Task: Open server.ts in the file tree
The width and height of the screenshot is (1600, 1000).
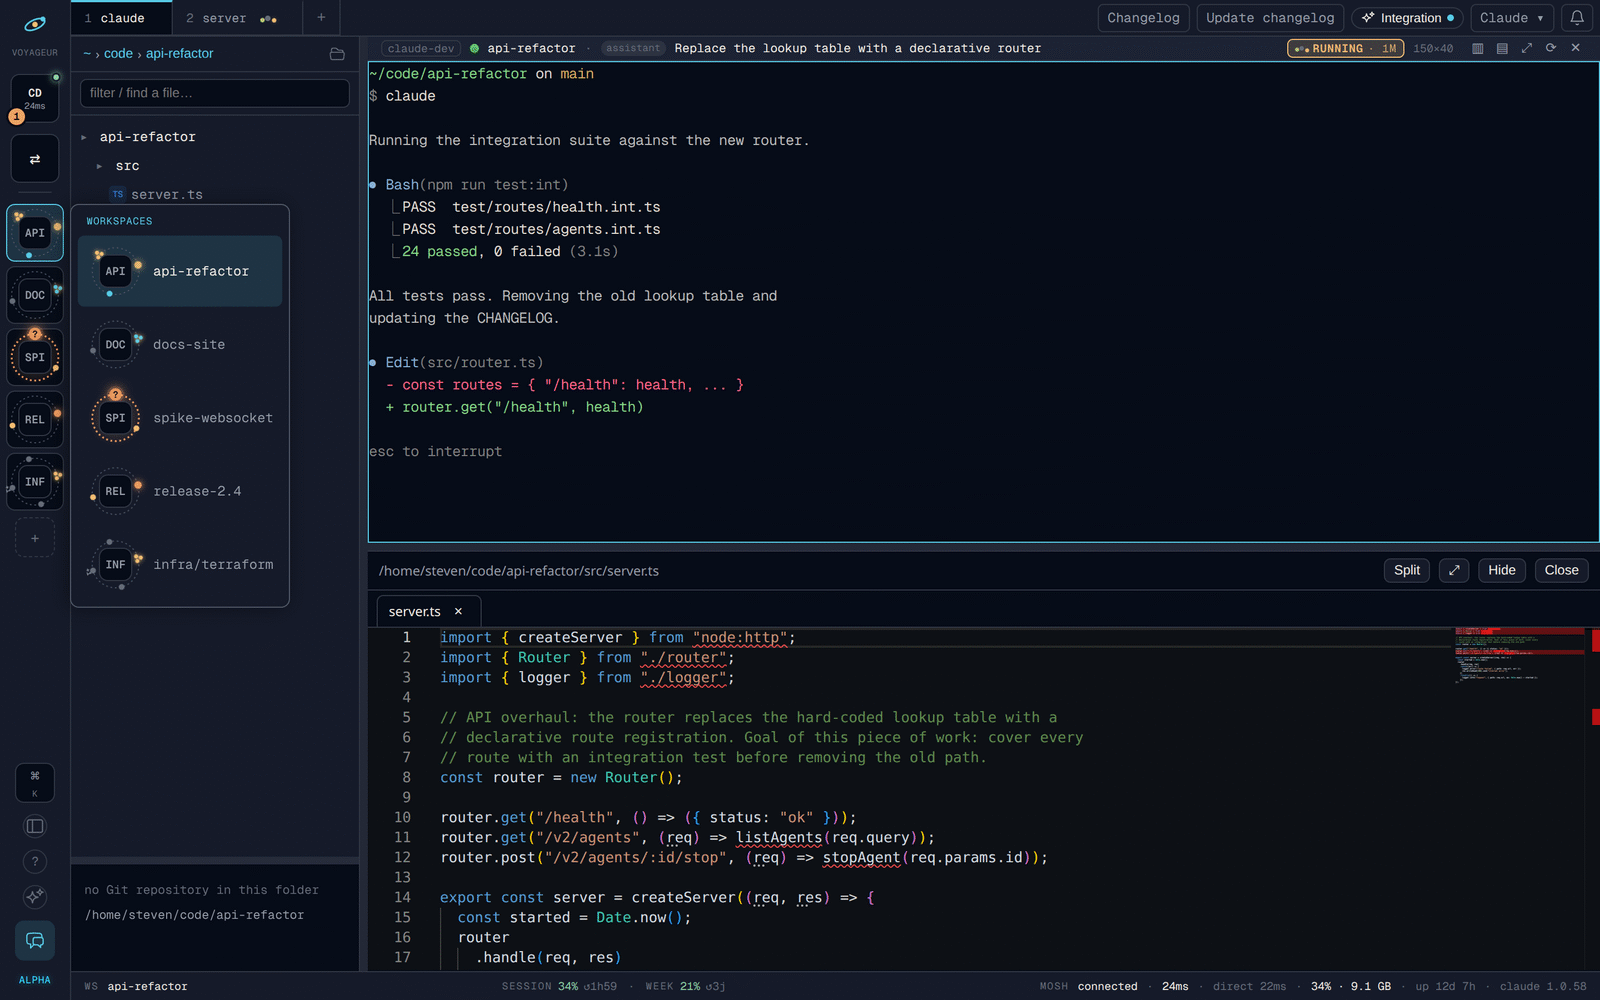Action: pyautogui.click(x=166, y=194)
